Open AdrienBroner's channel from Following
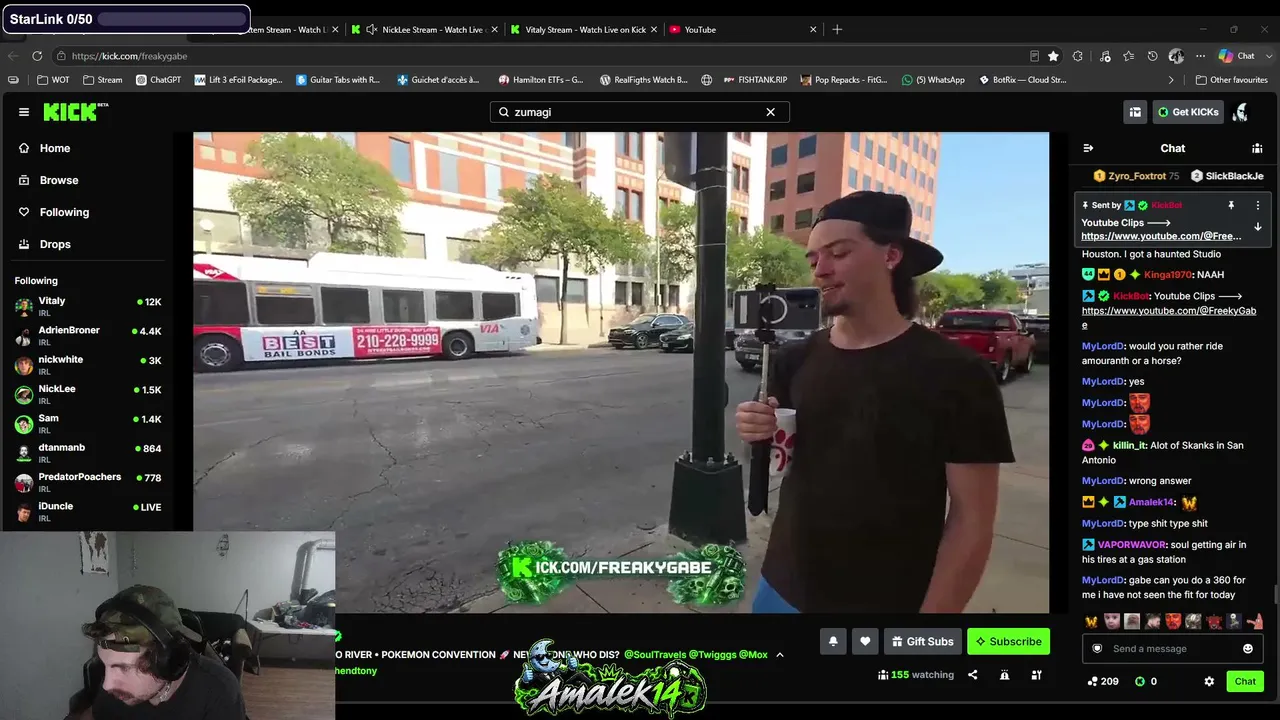Viewport: 1280px width, 720px height. point(88,335)
